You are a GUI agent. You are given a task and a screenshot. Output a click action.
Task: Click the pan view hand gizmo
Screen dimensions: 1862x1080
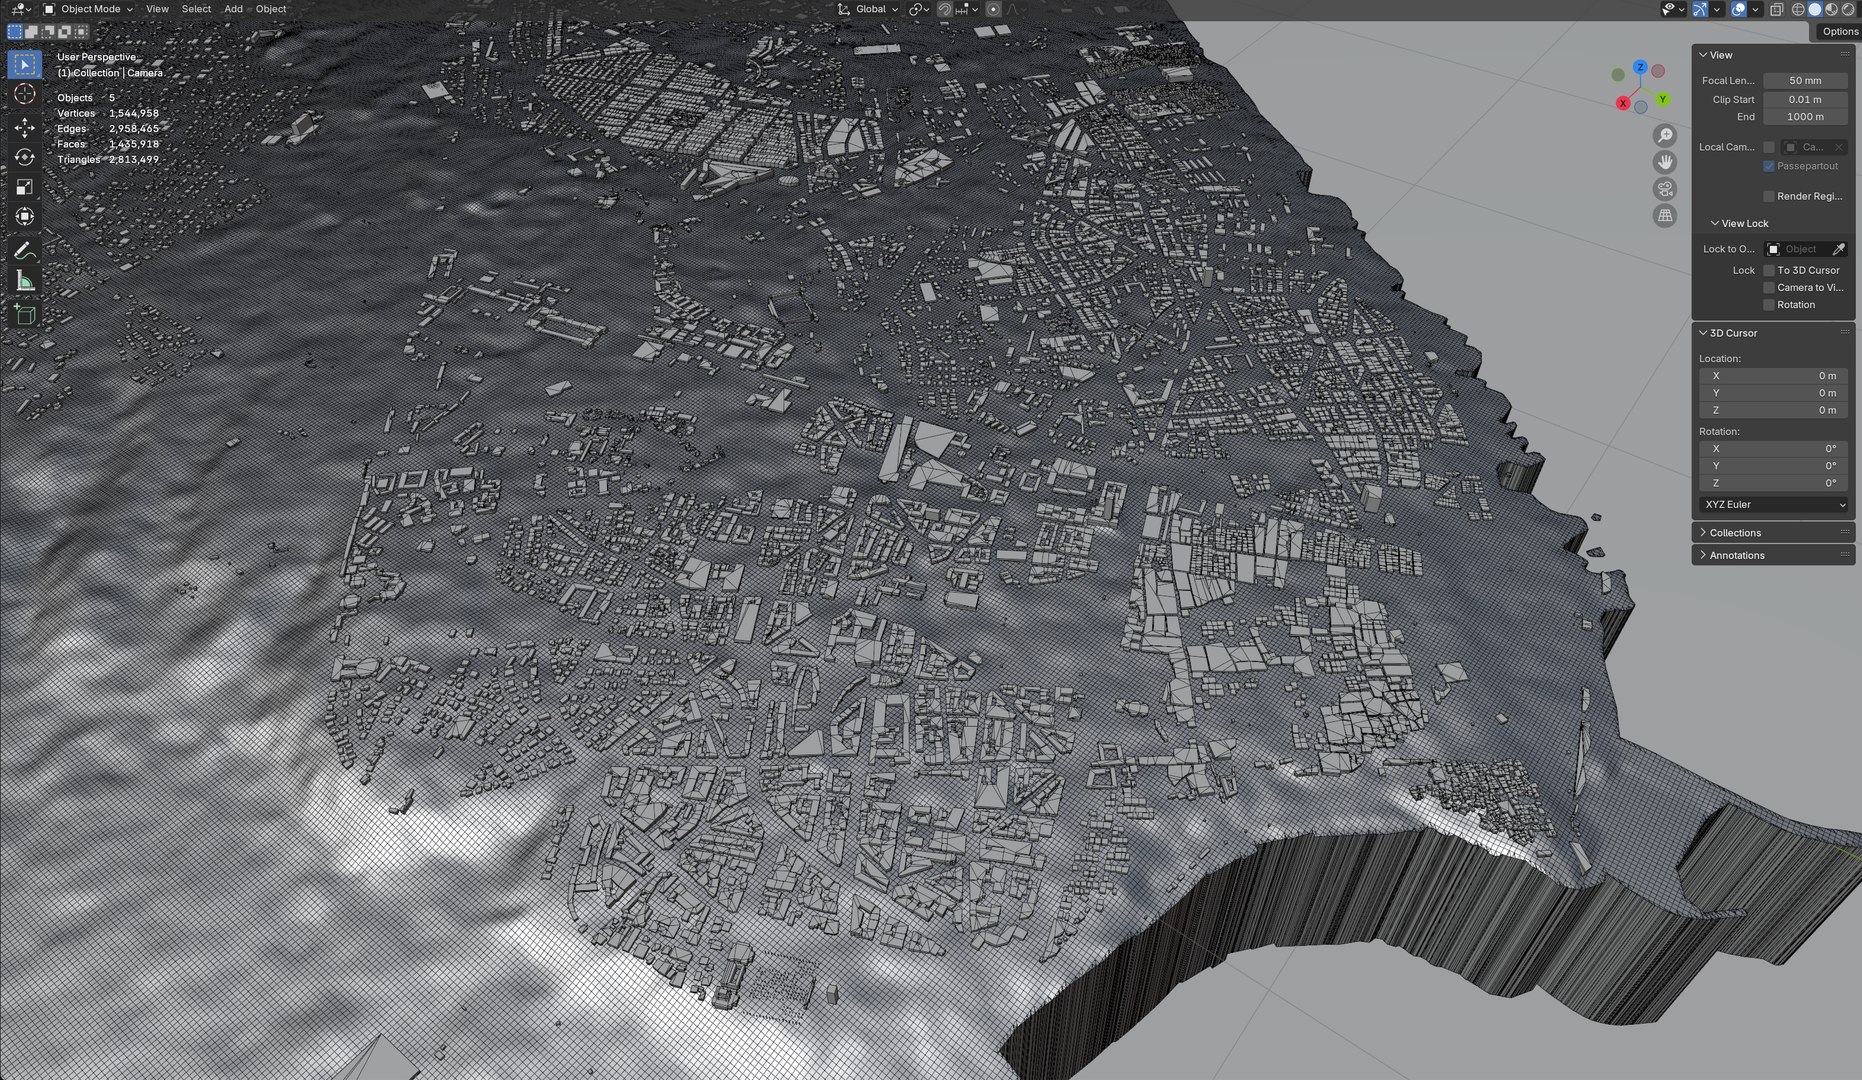pyautogui.click(x=1665, y=162)
